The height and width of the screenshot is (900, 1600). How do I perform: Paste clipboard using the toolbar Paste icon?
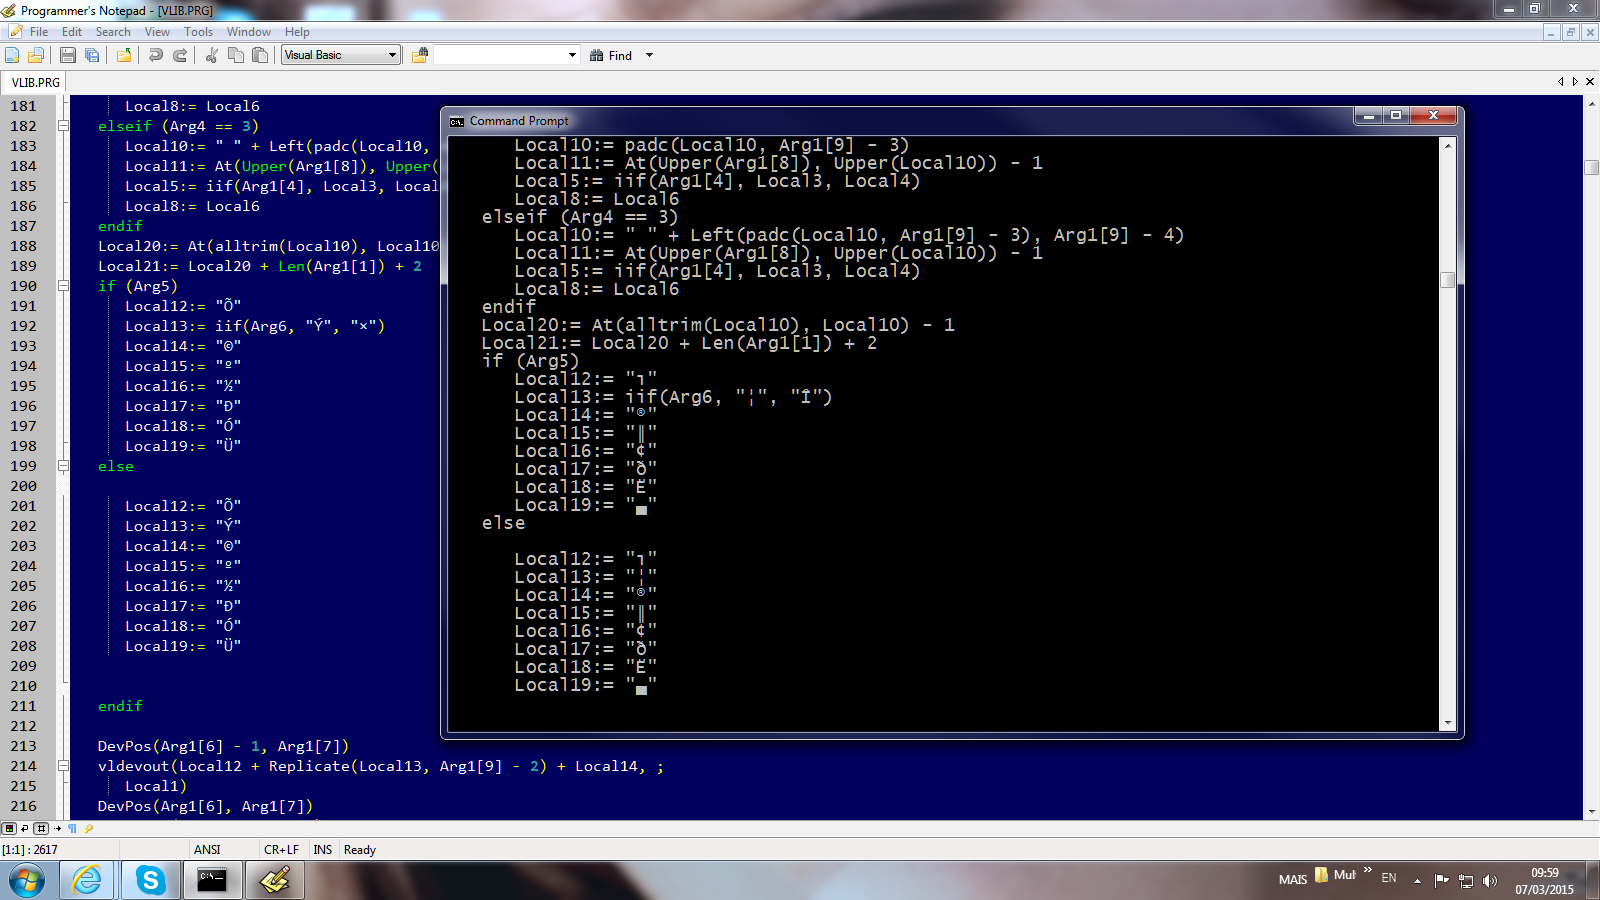(260, 56)
